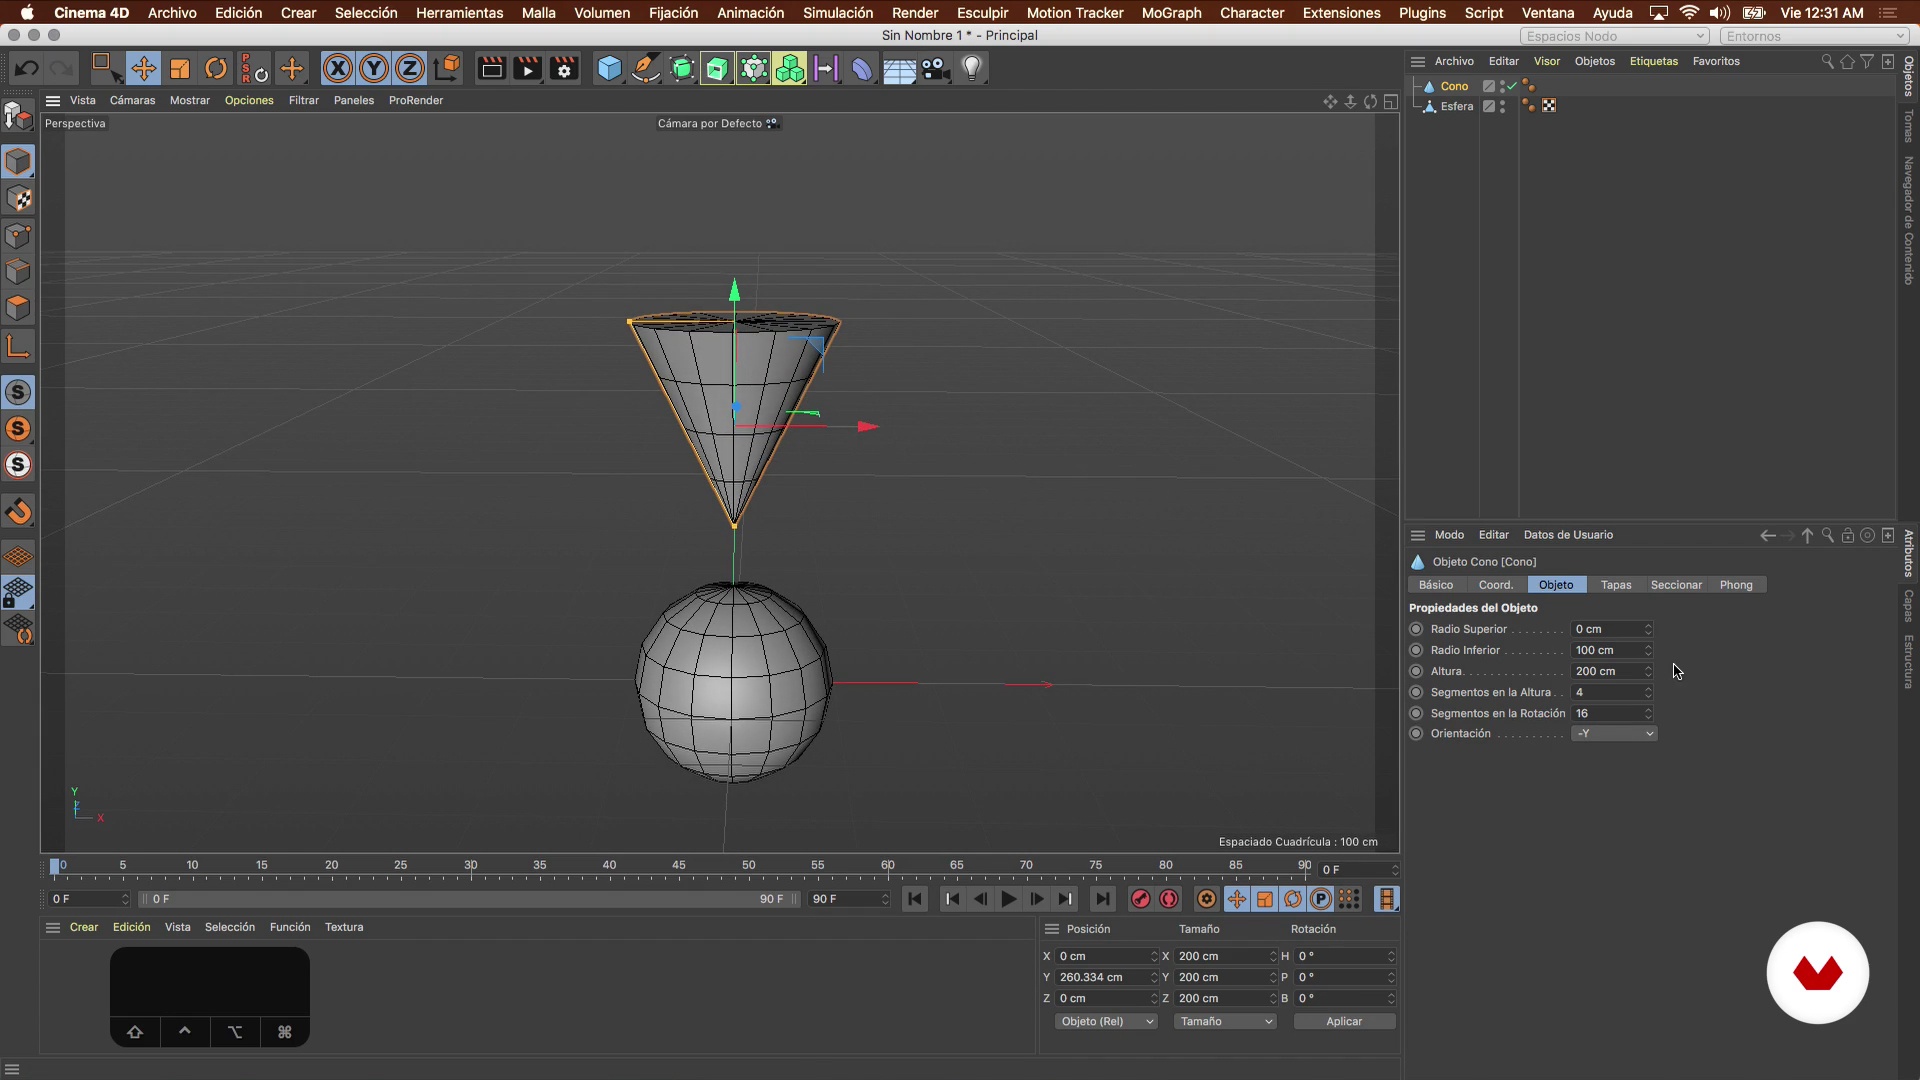
Task: Open Etiquetas in object manager
Action: tap(1654, 61)
